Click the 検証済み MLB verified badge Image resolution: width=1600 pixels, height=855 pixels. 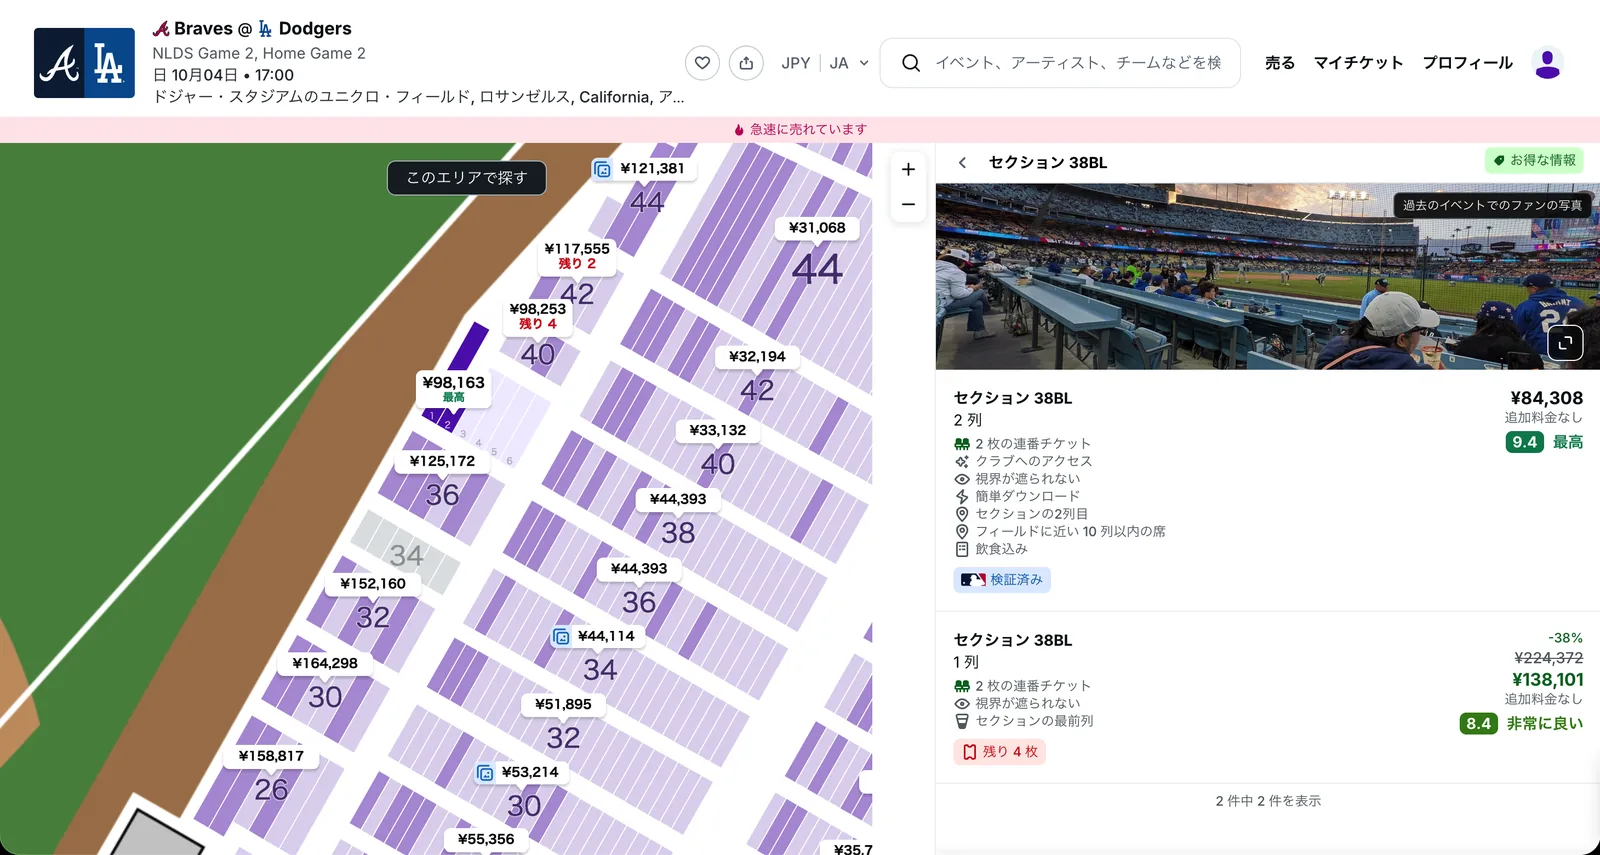1002,580
